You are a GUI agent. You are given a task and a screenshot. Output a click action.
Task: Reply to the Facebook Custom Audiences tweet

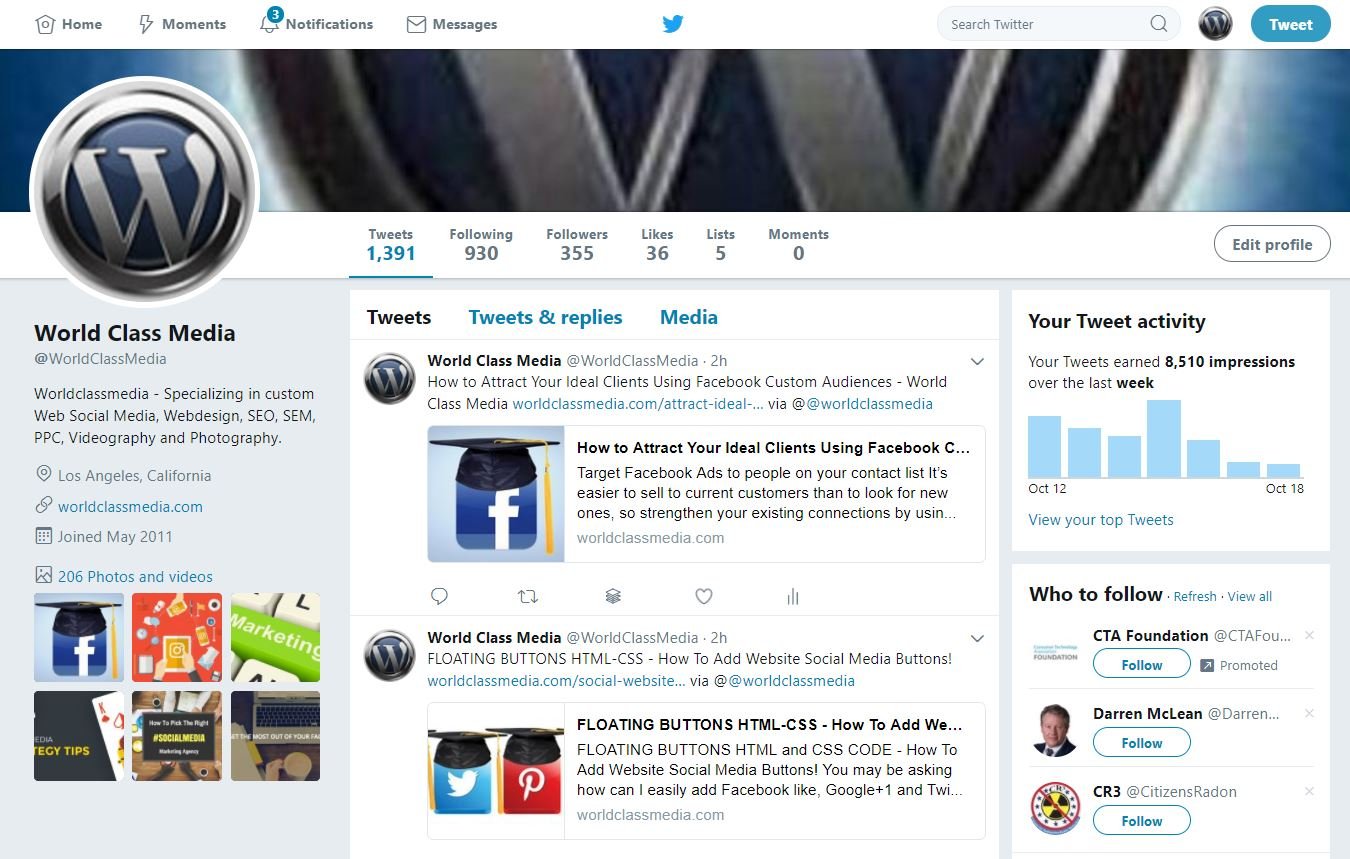click(x=439, y=596)
